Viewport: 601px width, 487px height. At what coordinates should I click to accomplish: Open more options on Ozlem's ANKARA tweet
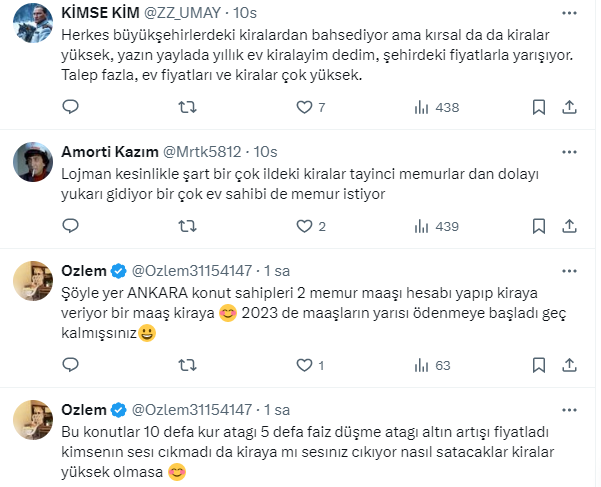[x=570, y=271]
